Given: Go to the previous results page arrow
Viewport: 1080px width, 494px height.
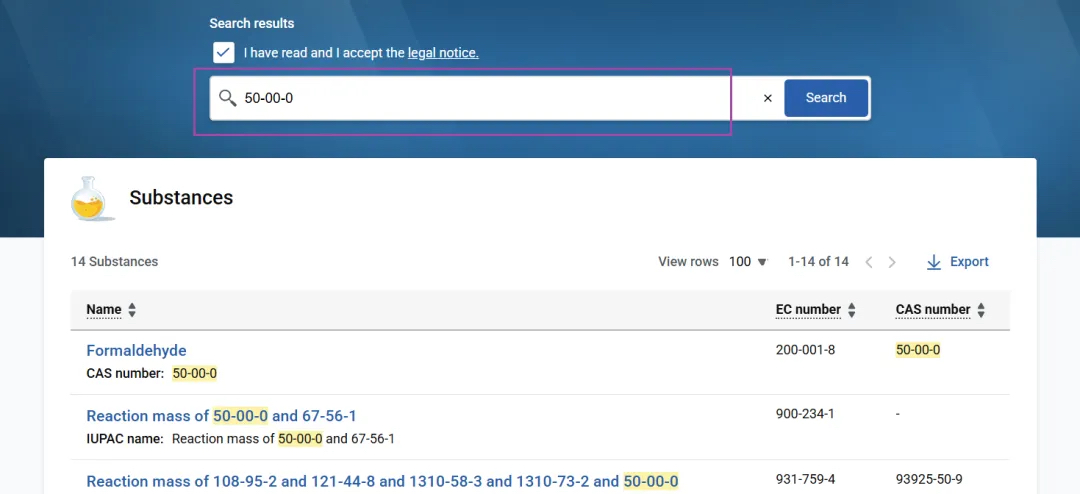Looking at the screenshot, I should (x=869, y=262).
